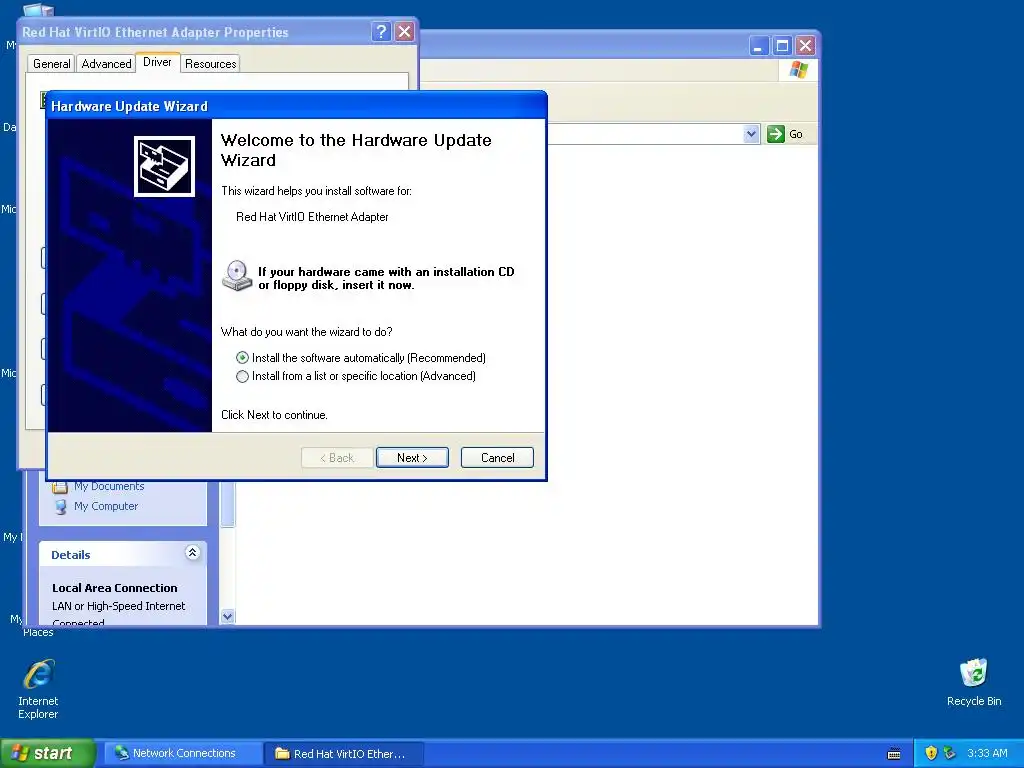Viewport: 1024px width, 768px height.
Task: Click the network connection tray icon
Action: tap(950, 753)
